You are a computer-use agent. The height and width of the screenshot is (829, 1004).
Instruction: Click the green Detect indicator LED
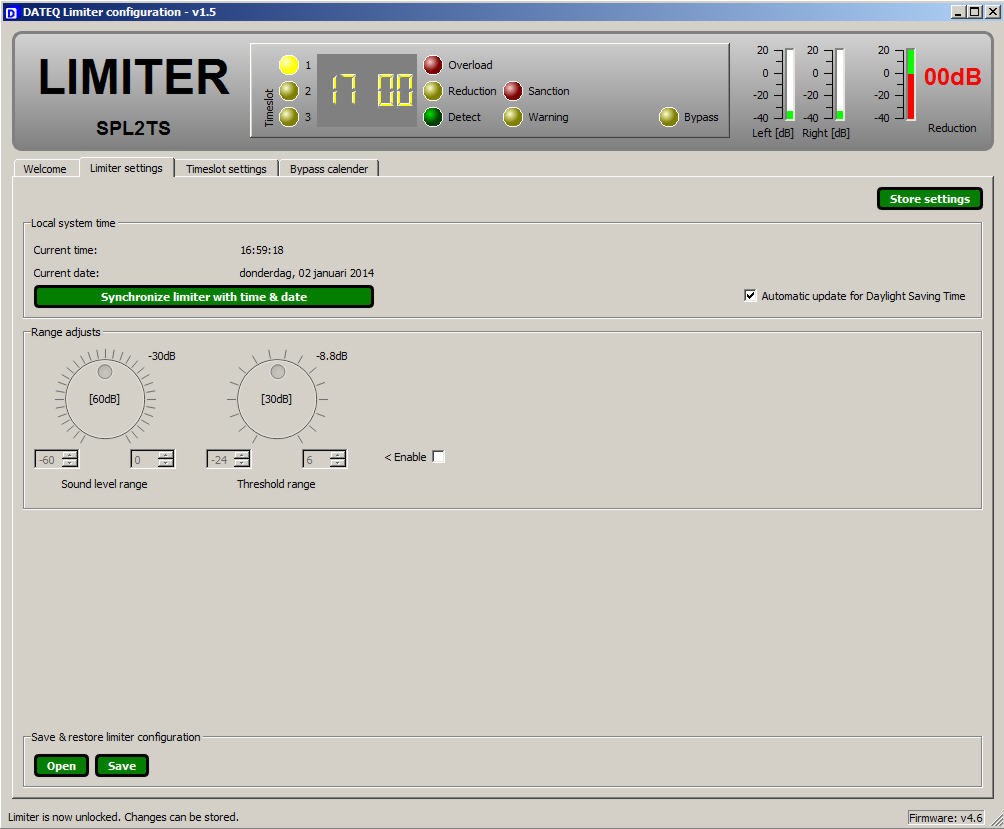pos(433,117)
